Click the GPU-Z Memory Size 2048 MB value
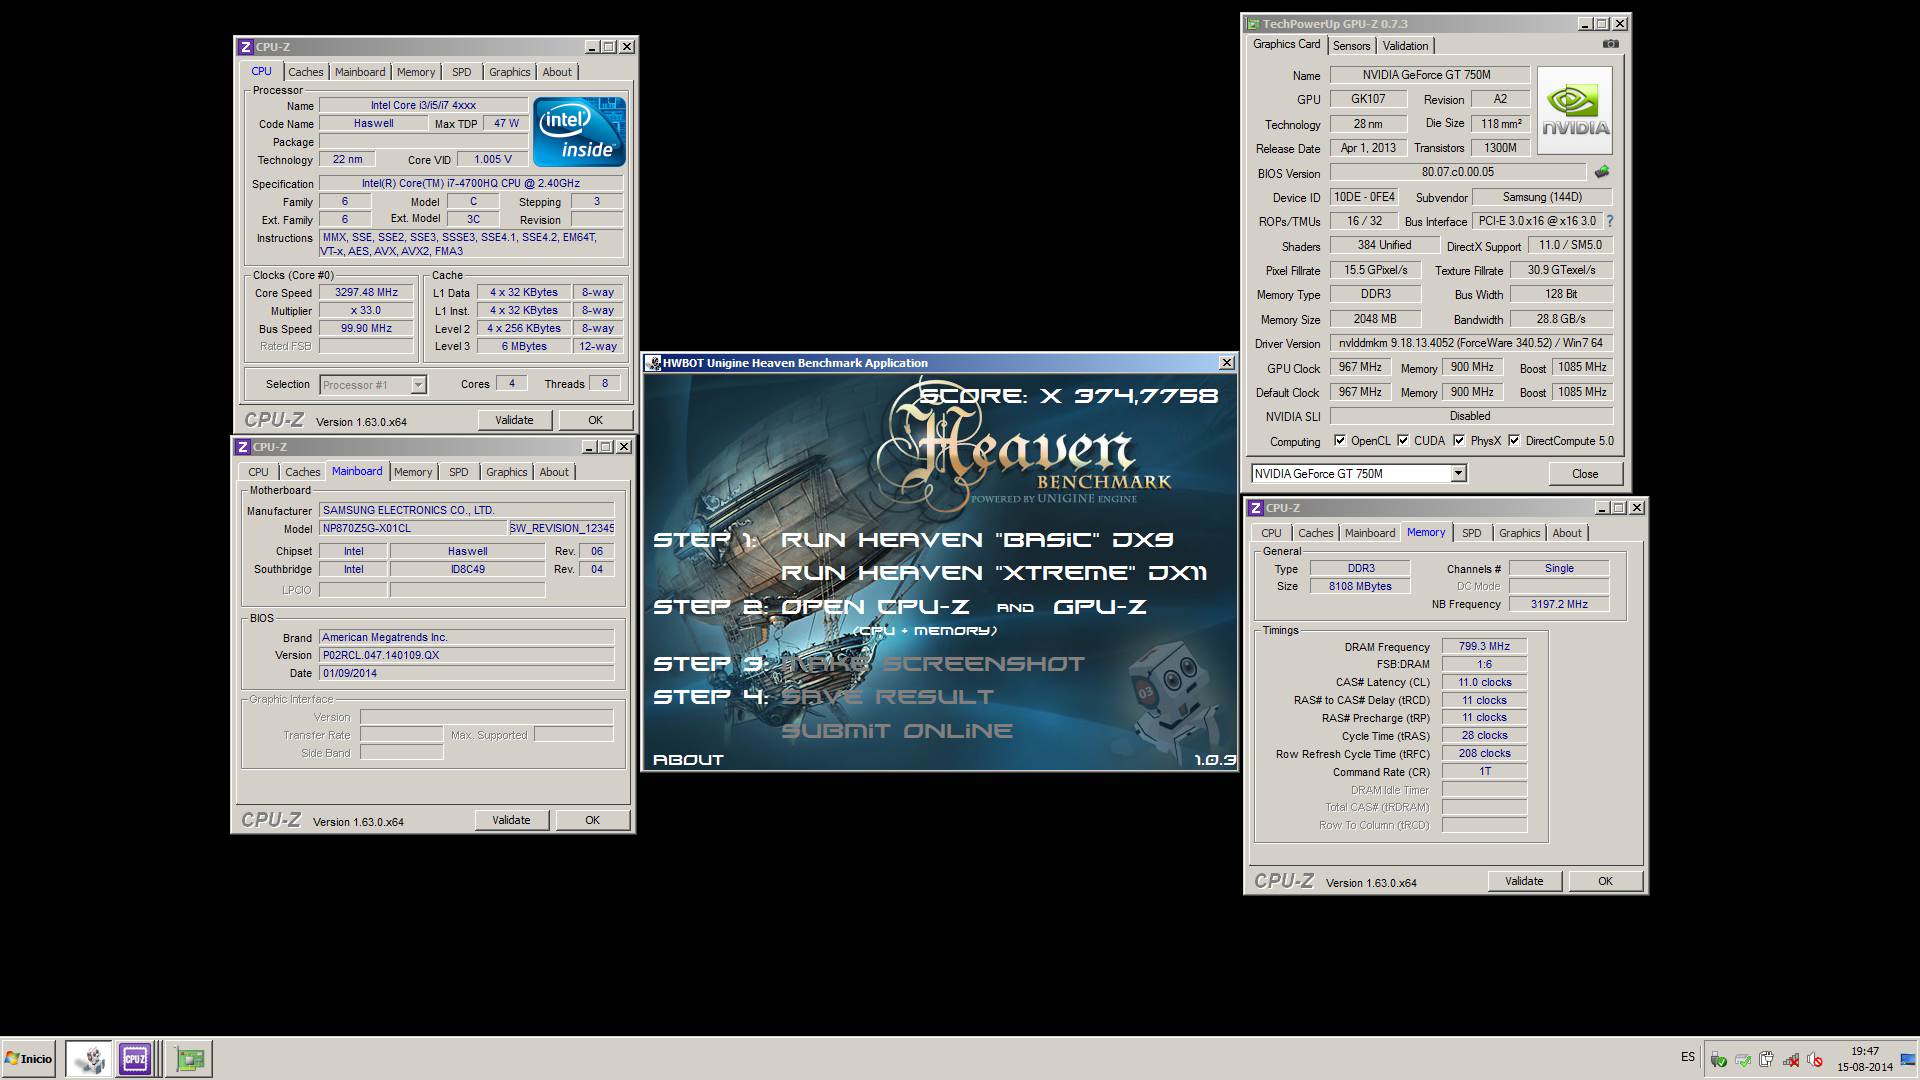 [x=1375, y=319]
